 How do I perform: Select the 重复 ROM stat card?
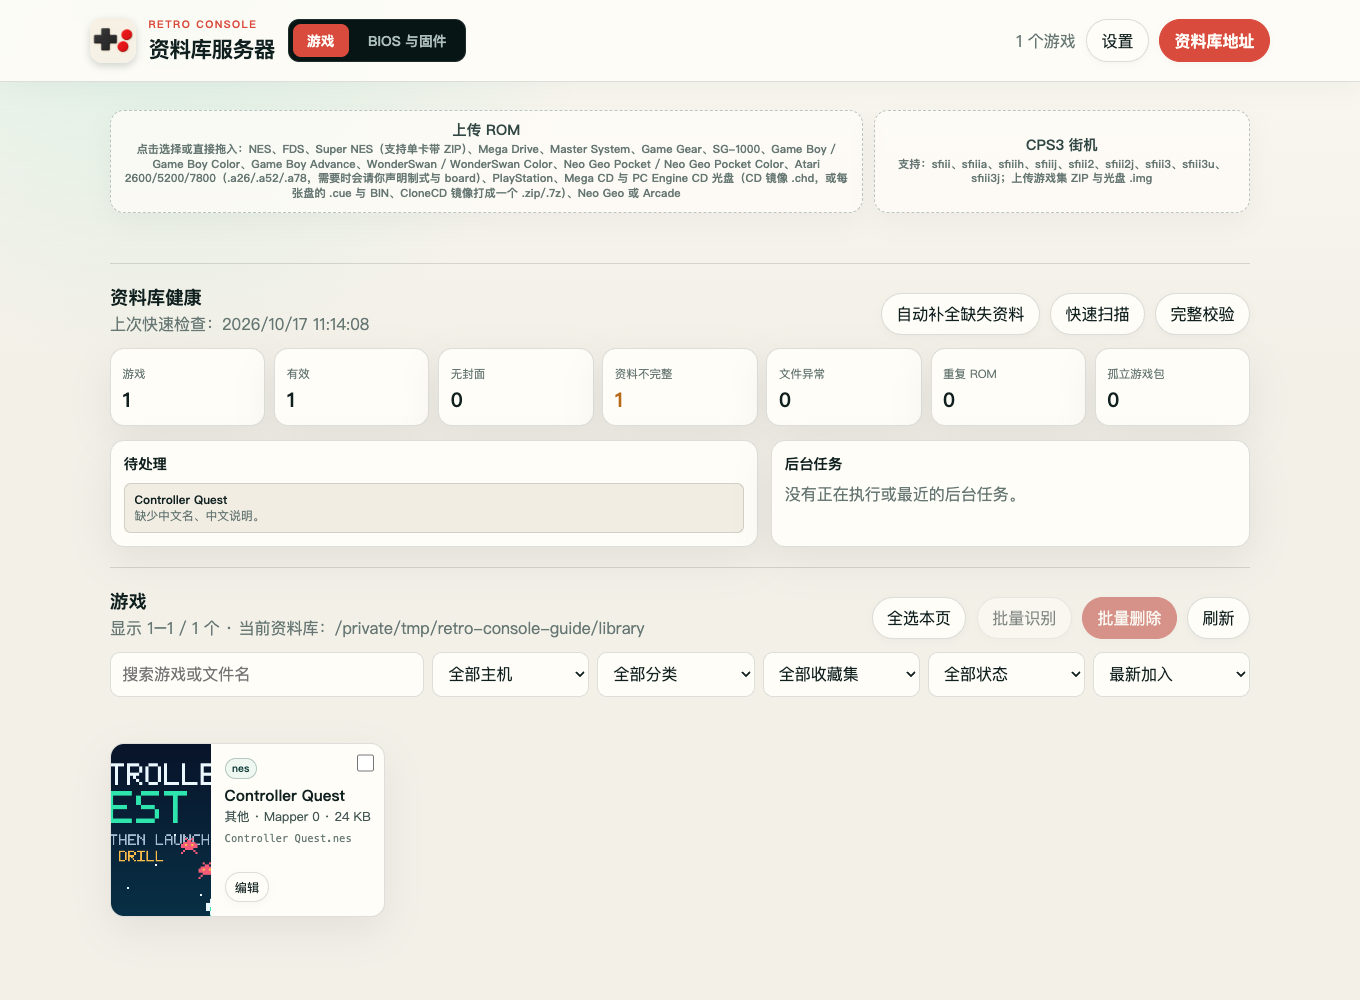pyautogui.click(x=1008, y=387)
